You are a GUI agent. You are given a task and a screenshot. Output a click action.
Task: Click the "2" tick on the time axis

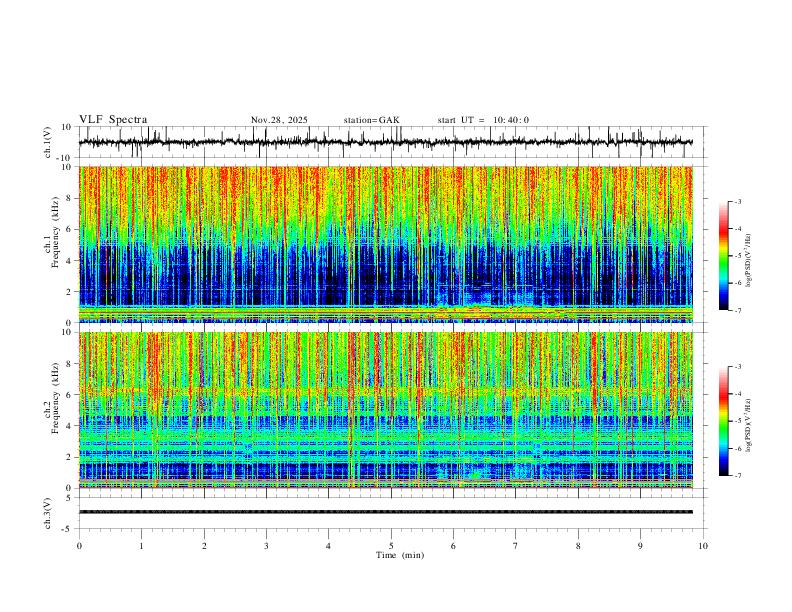(204, 546)
